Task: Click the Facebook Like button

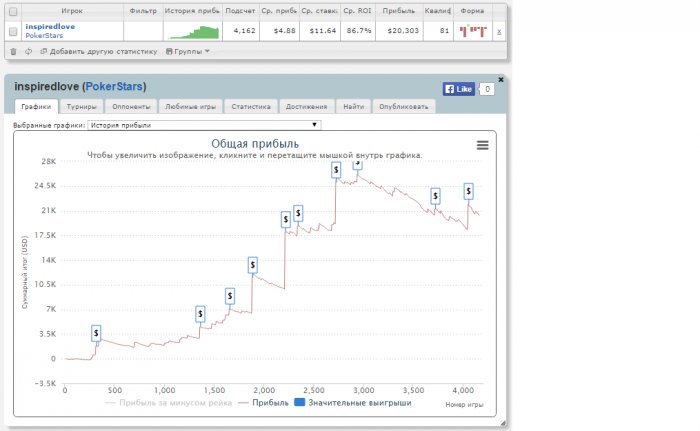Action: point(459,89)
